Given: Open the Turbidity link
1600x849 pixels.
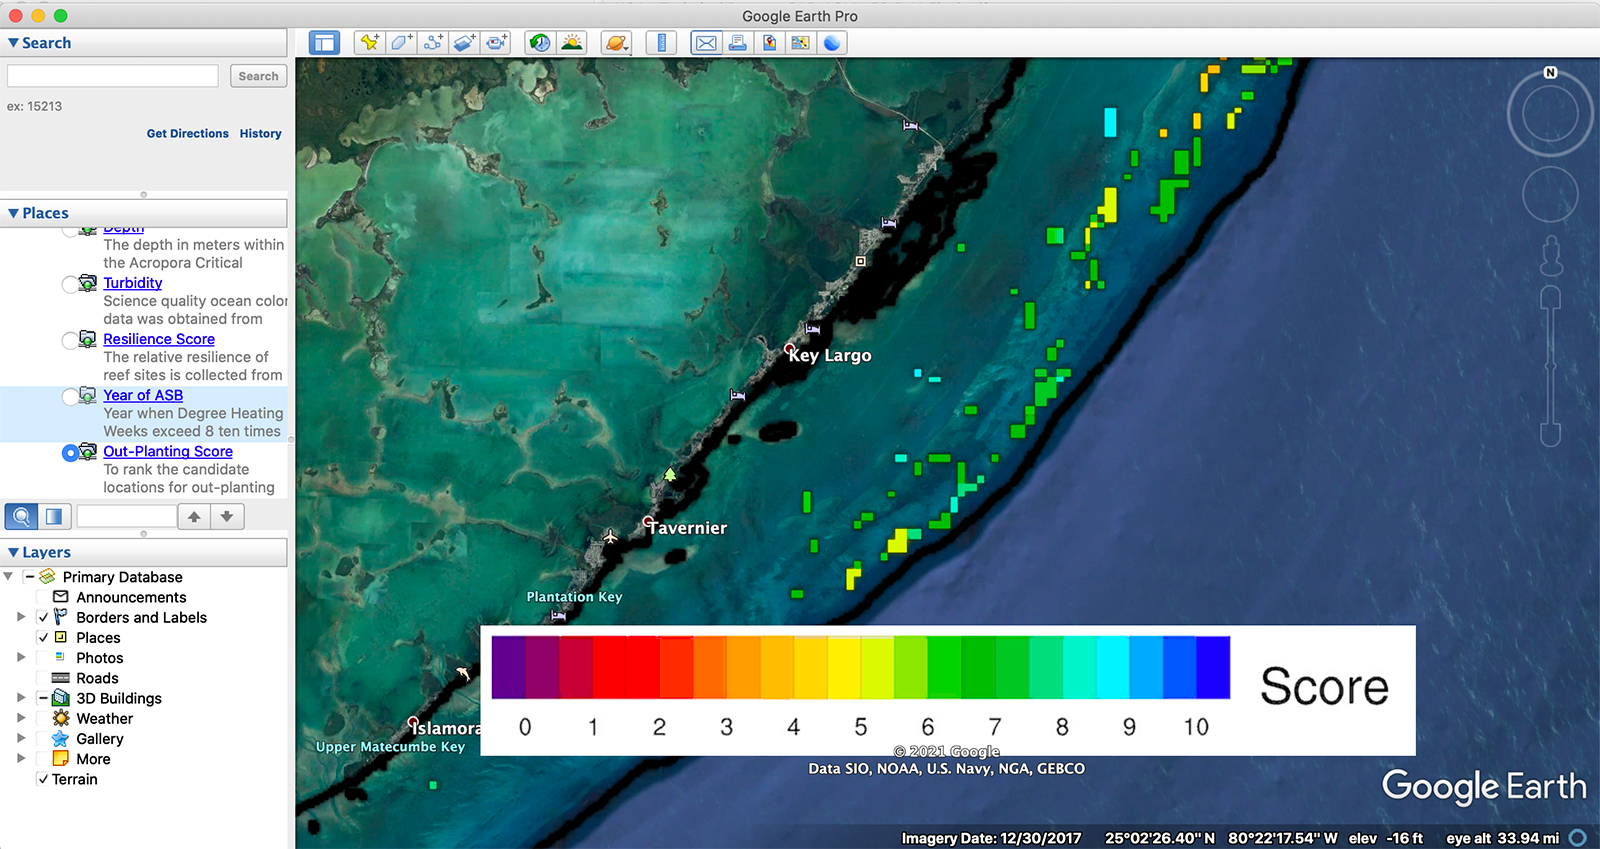Looking at the screenshot, I should click(132, 283).
